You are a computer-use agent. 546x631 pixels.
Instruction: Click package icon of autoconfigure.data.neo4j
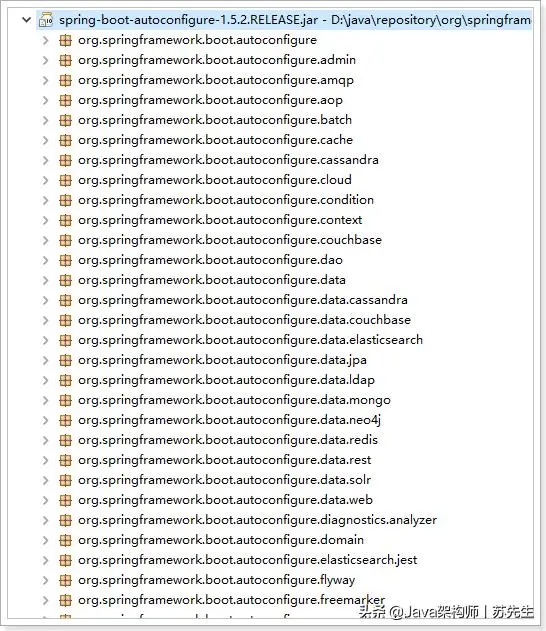[65, 421]
